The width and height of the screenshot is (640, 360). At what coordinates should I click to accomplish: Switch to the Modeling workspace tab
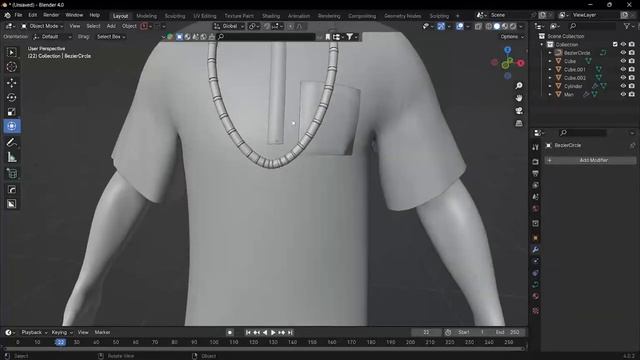[x=147, y=16]
